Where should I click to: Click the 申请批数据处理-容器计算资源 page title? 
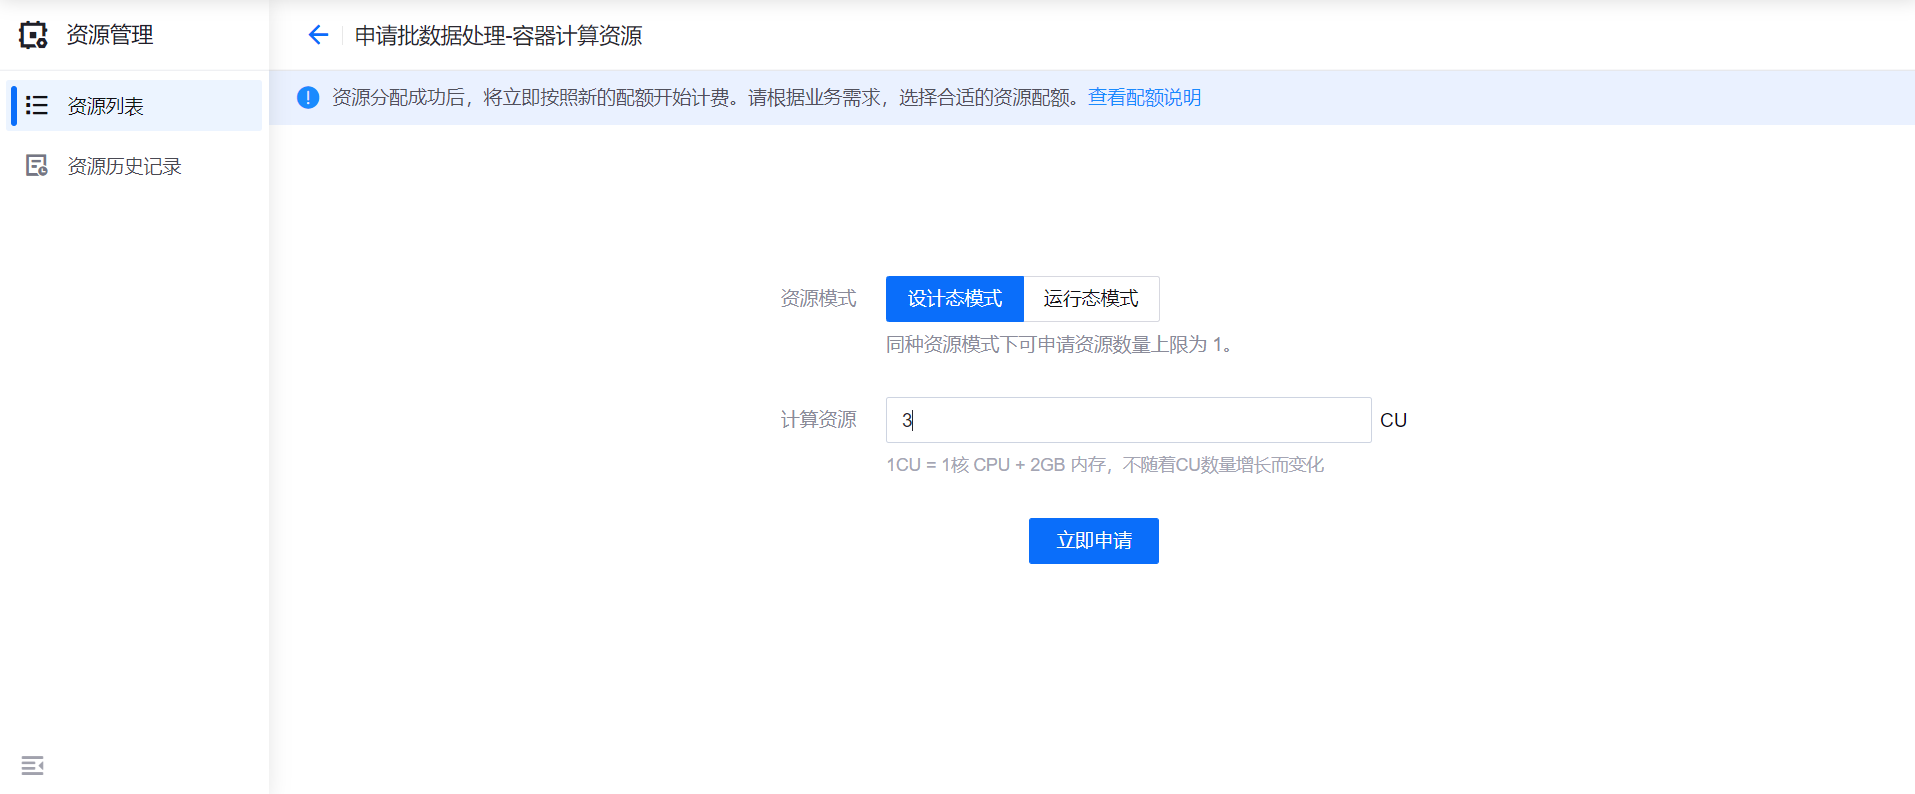pyautogui.click(x=498, y=36)
